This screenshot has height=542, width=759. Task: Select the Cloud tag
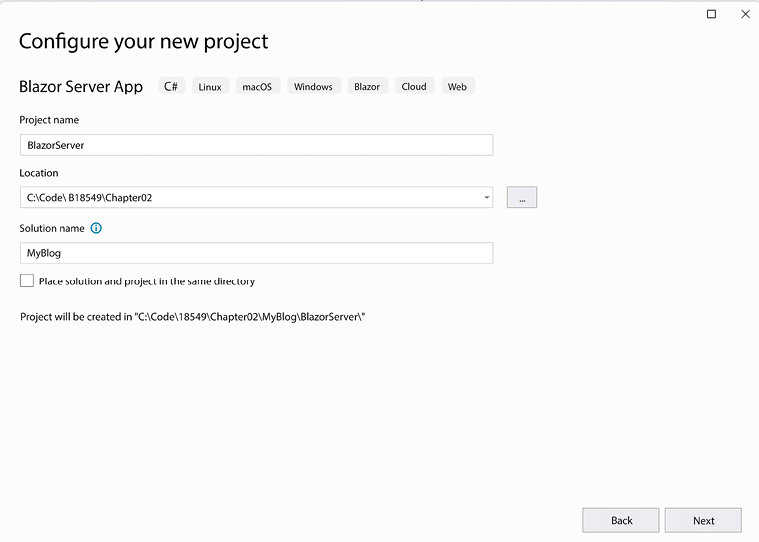414,87
